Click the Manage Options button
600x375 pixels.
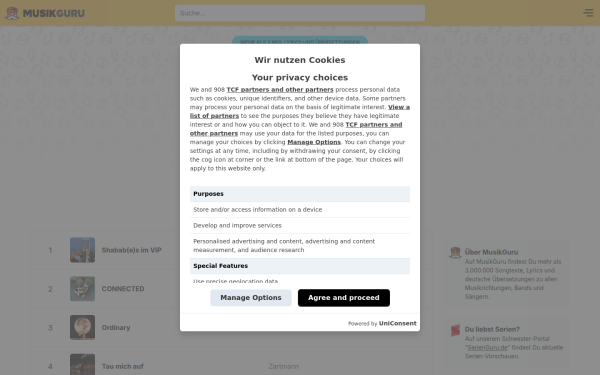[251, 298]
